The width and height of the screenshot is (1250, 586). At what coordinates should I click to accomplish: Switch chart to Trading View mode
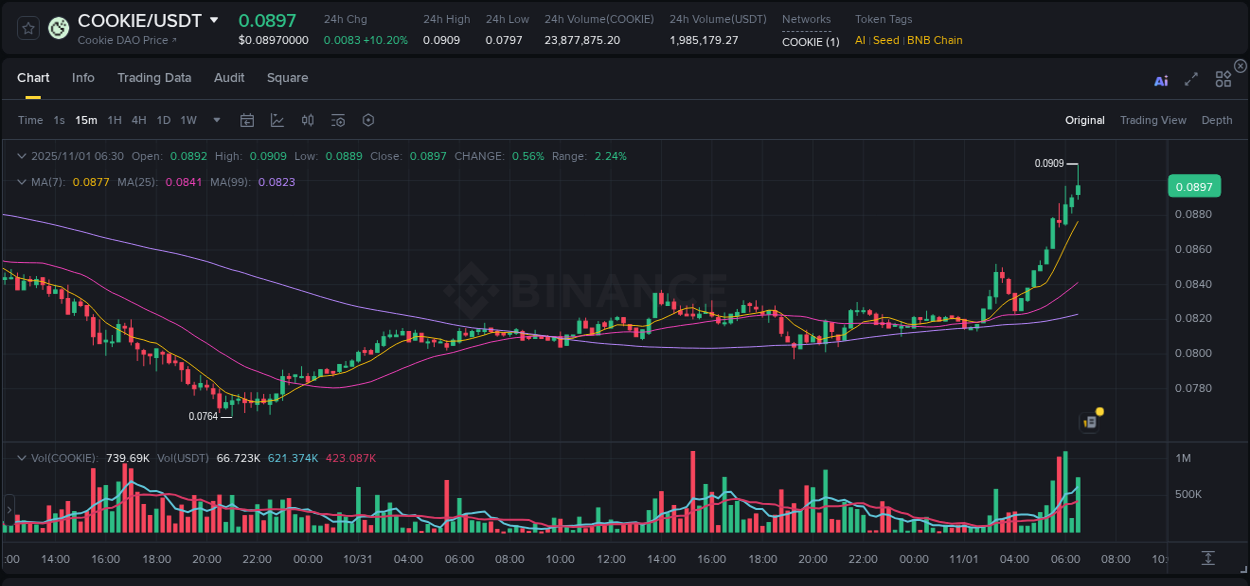pyautogui.click(x=1153, y=120)
